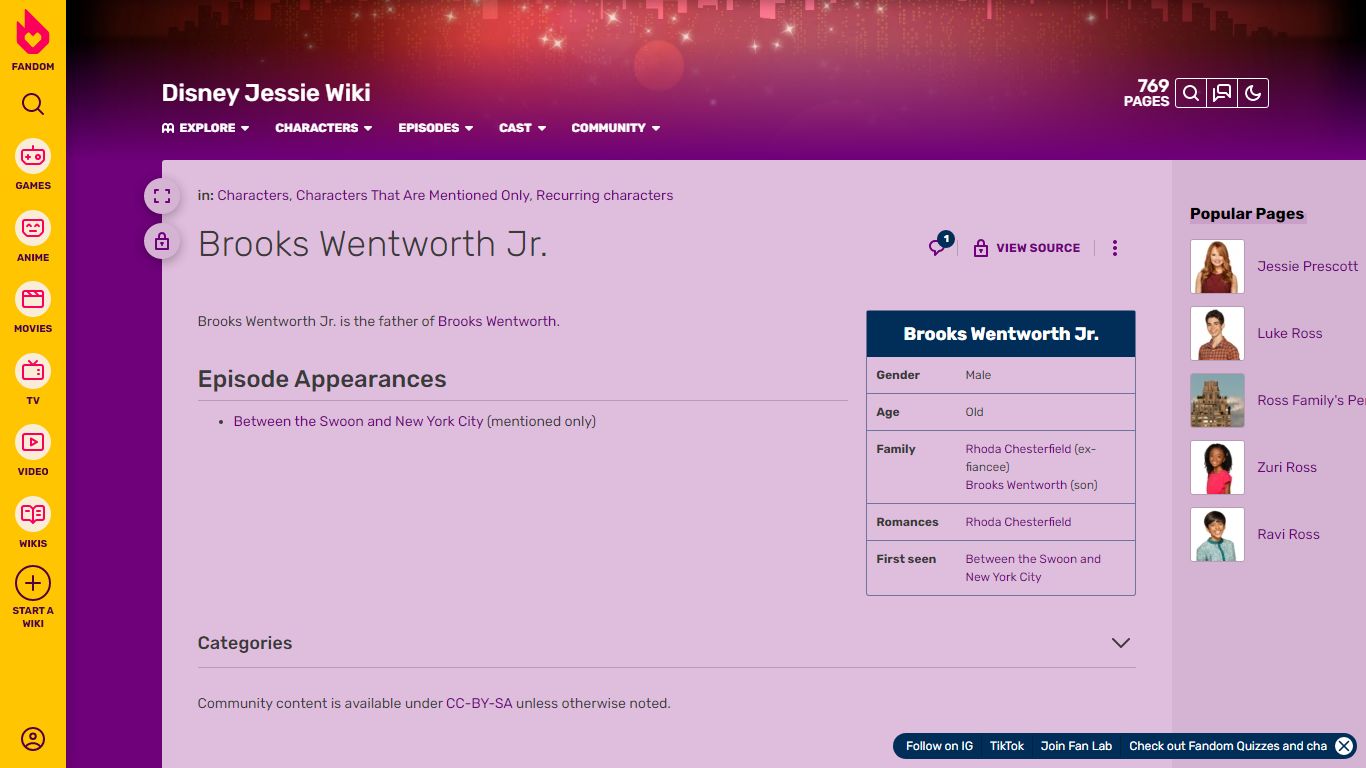The height and width of the screenshot is (768, 1366).
Task: Open Recurring characters category link
Action: [x=605, y=196]
